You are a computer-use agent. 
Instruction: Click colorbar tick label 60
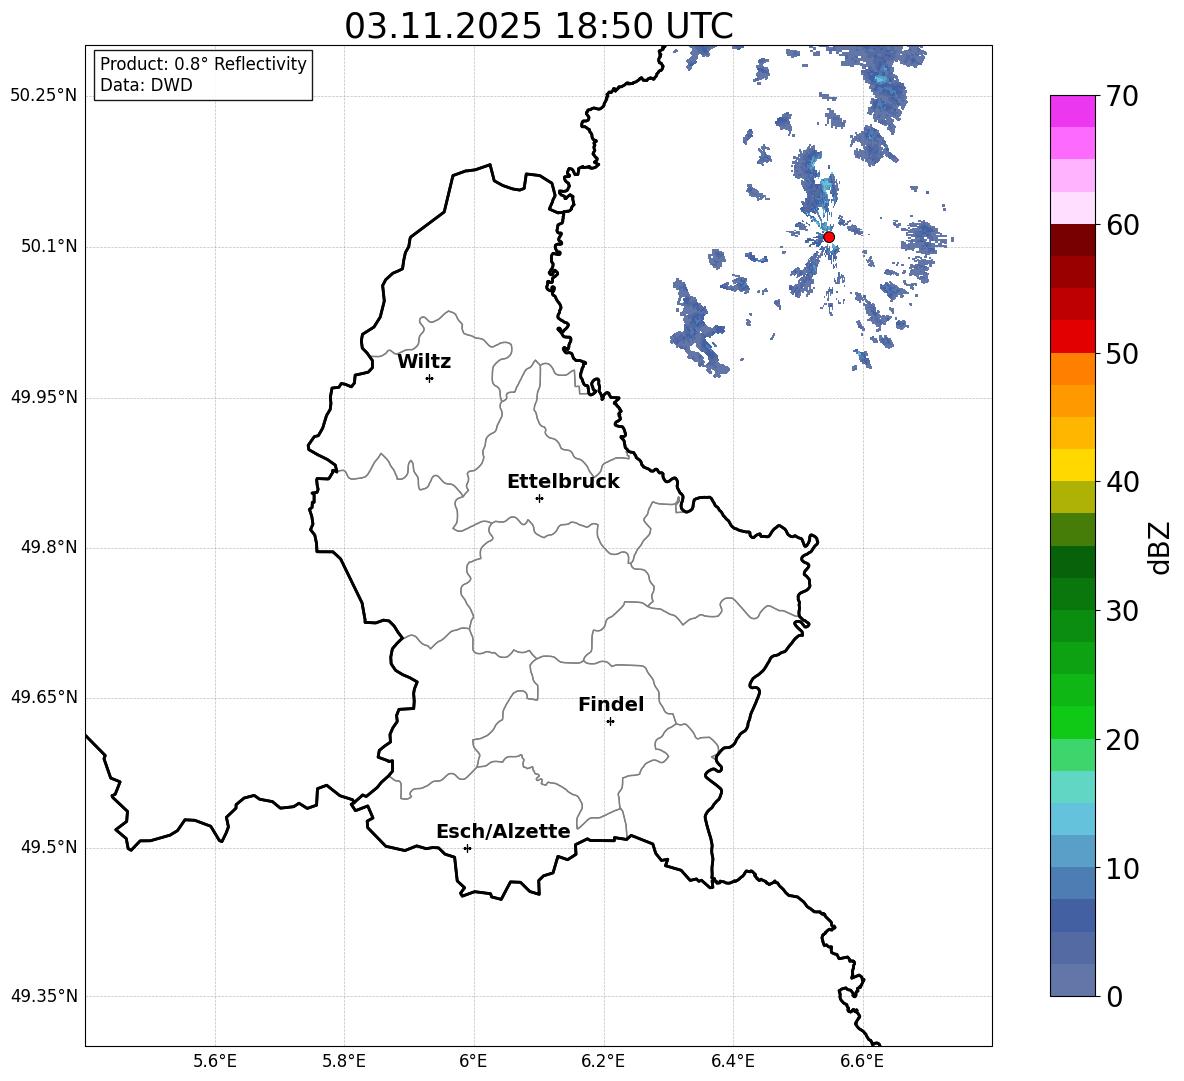(1122, 225)
